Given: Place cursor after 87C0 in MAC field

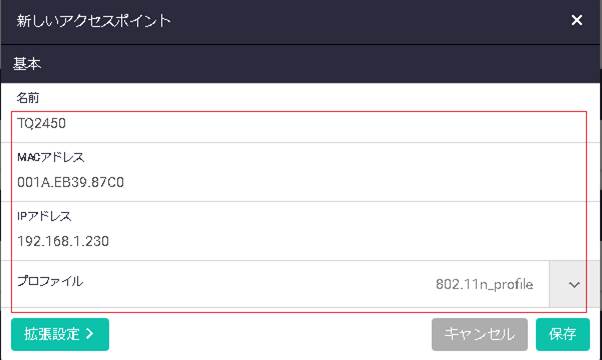Looking at the screenshot, I should [125, 182].
